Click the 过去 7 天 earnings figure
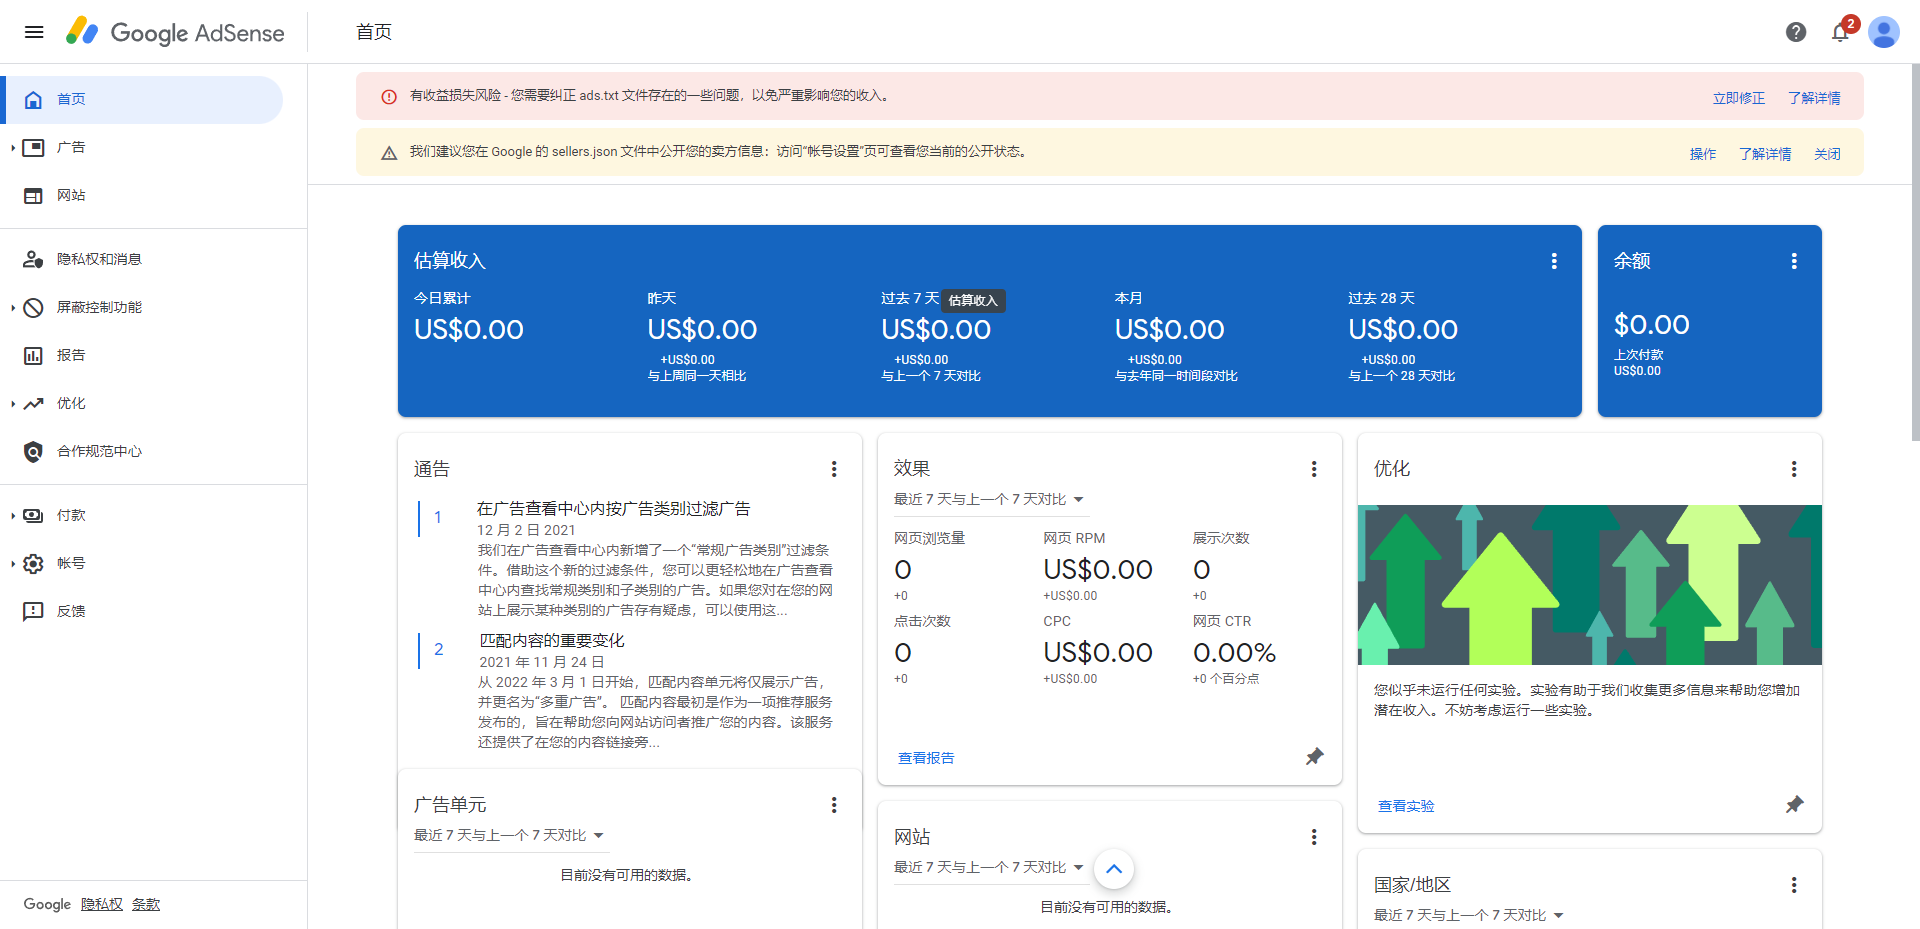 936,329
